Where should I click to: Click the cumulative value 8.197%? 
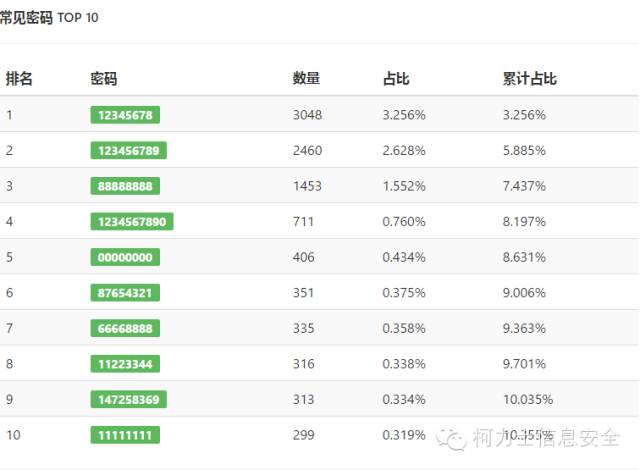pyautogui.click(x=524, y=222)
